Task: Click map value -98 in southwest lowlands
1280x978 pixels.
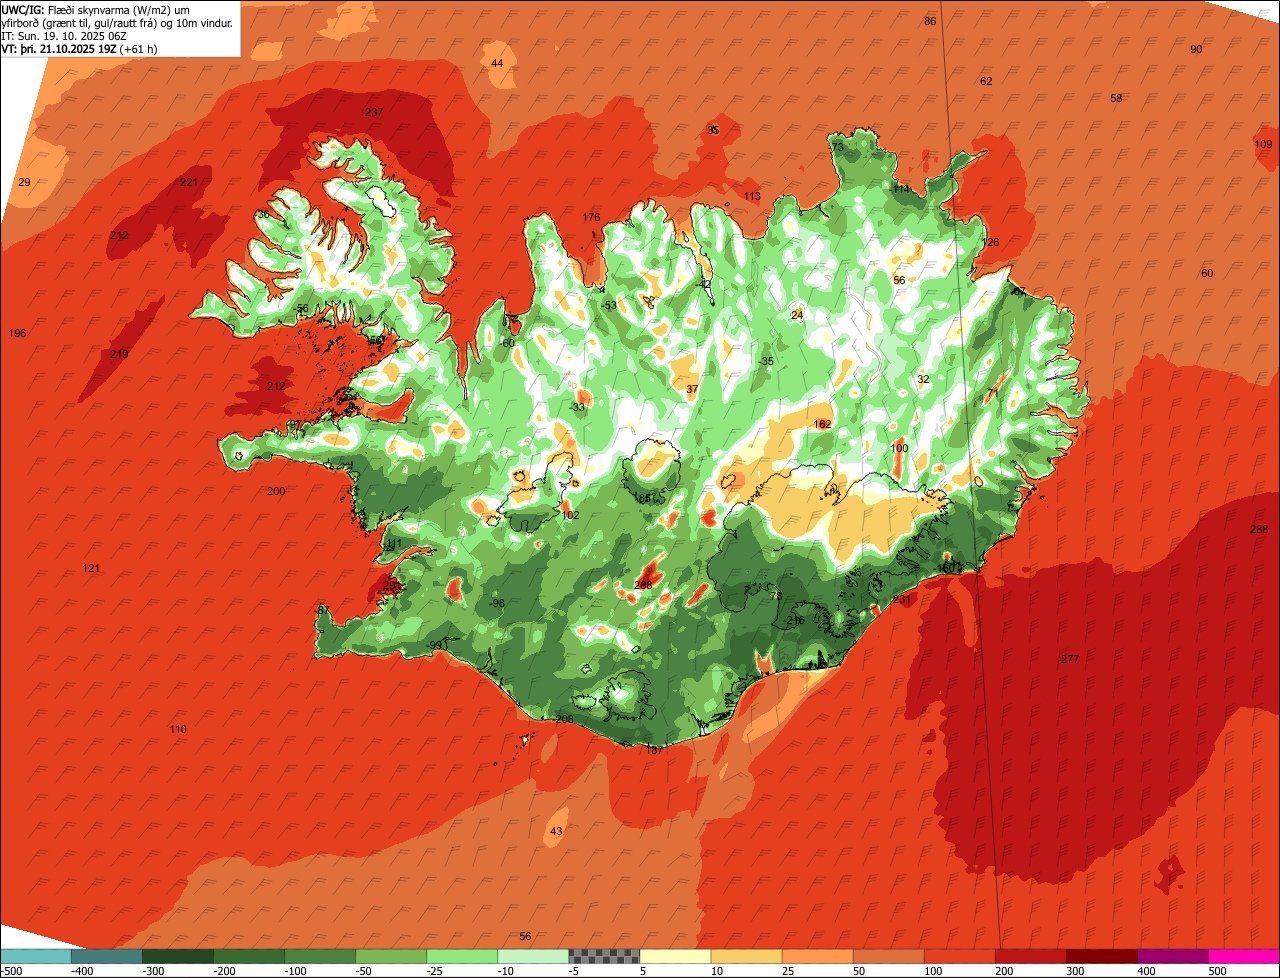Action: click(497, 603)
